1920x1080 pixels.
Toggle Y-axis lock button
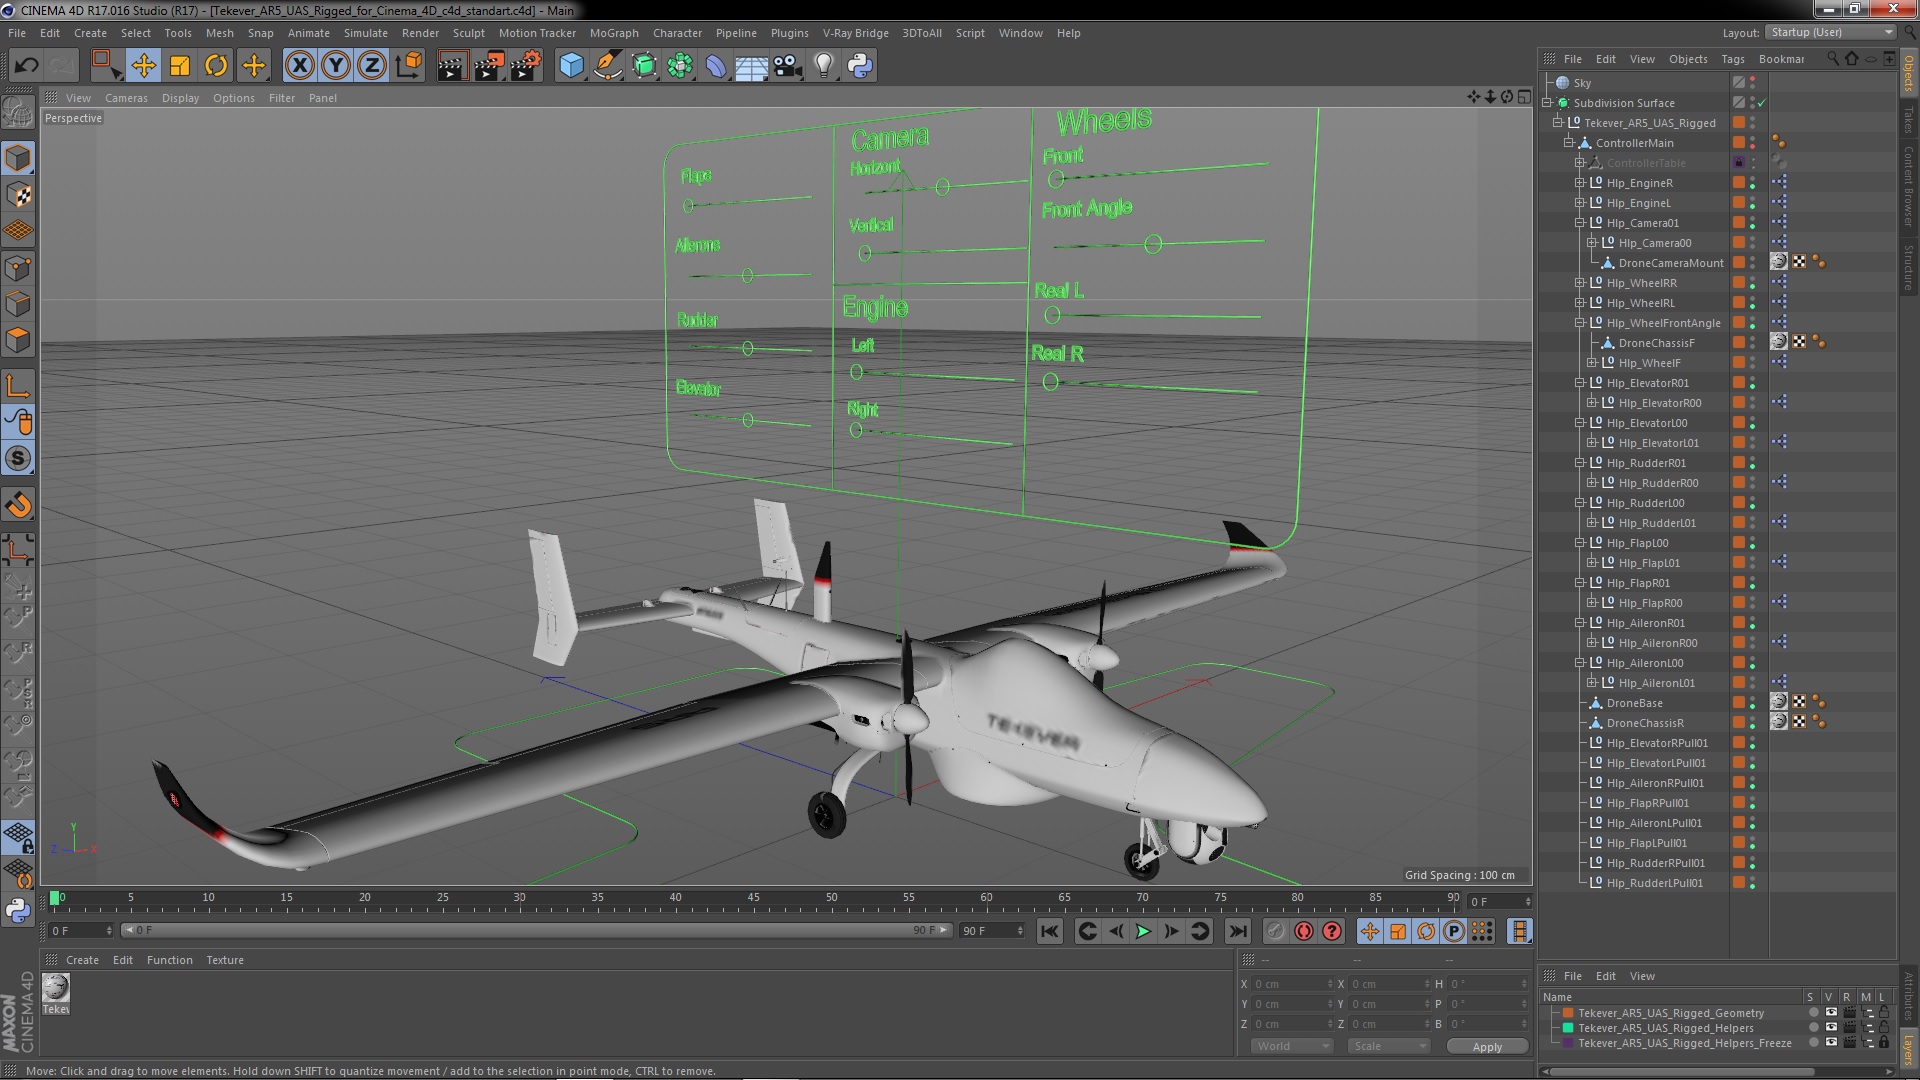(x=336, y=66)
